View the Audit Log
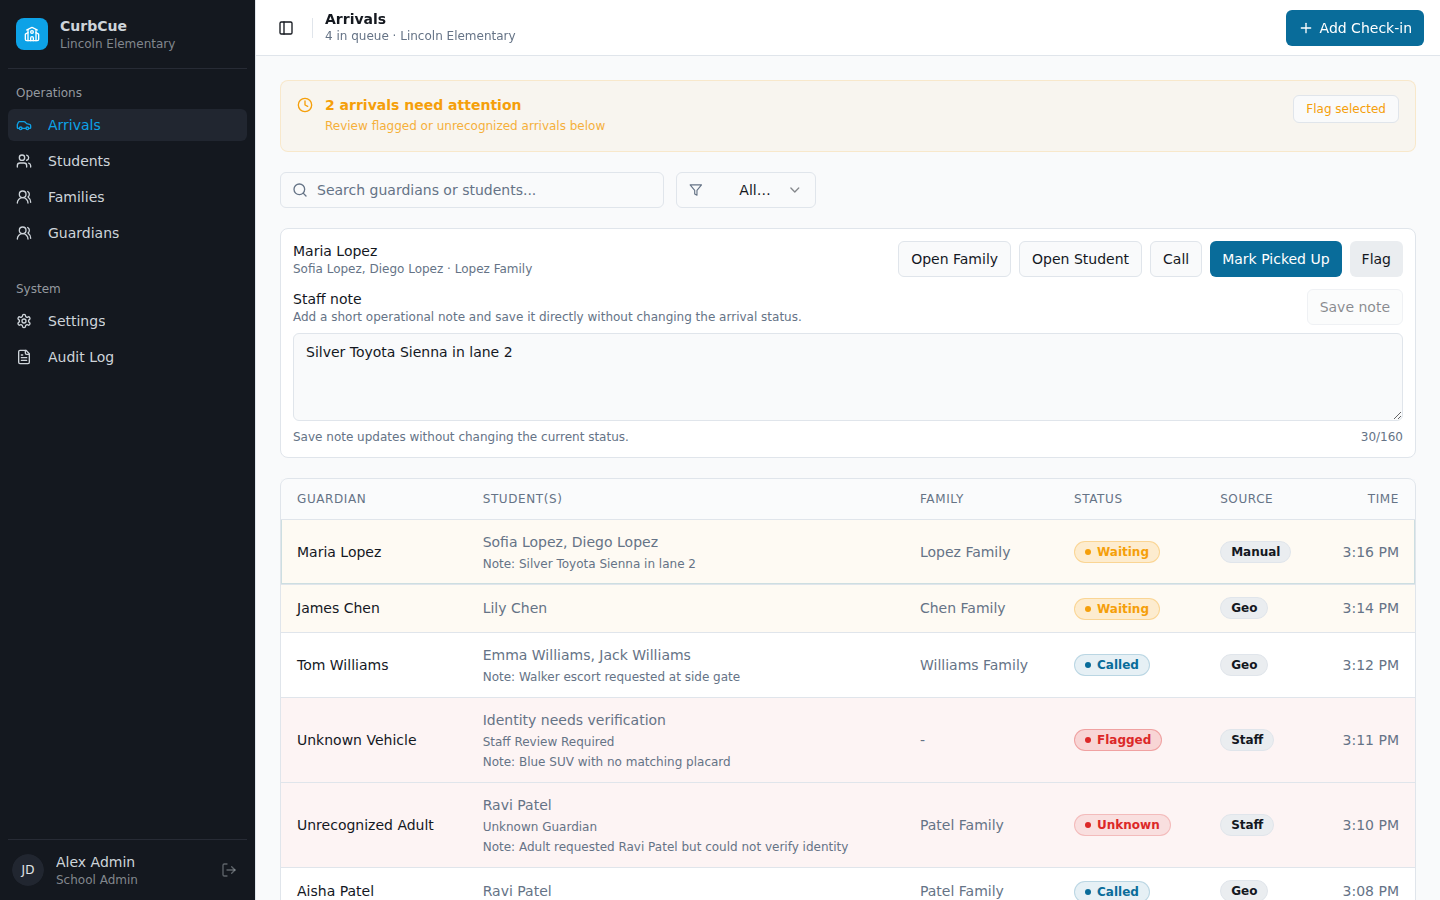 point(127,357)
